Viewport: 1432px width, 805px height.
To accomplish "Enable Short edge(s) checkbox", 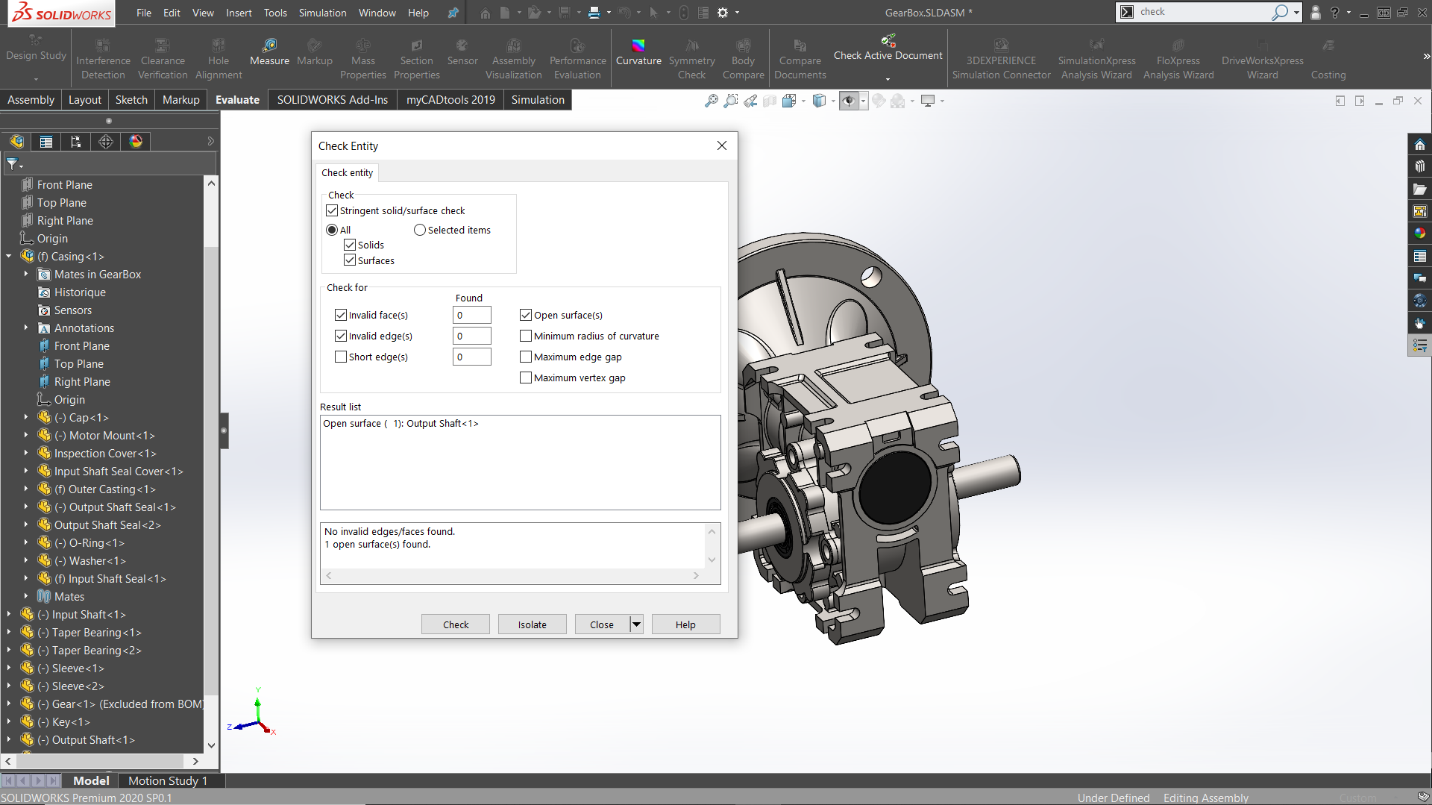I will 341,357.
